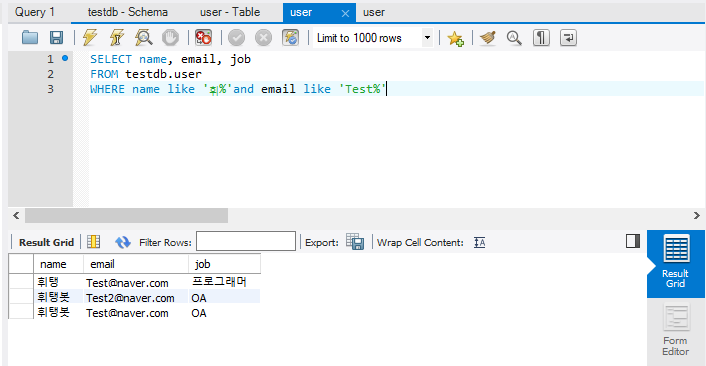Screen dimensions: 706x366
Task: Switch to user - Table tab
Action: [230, 12]
